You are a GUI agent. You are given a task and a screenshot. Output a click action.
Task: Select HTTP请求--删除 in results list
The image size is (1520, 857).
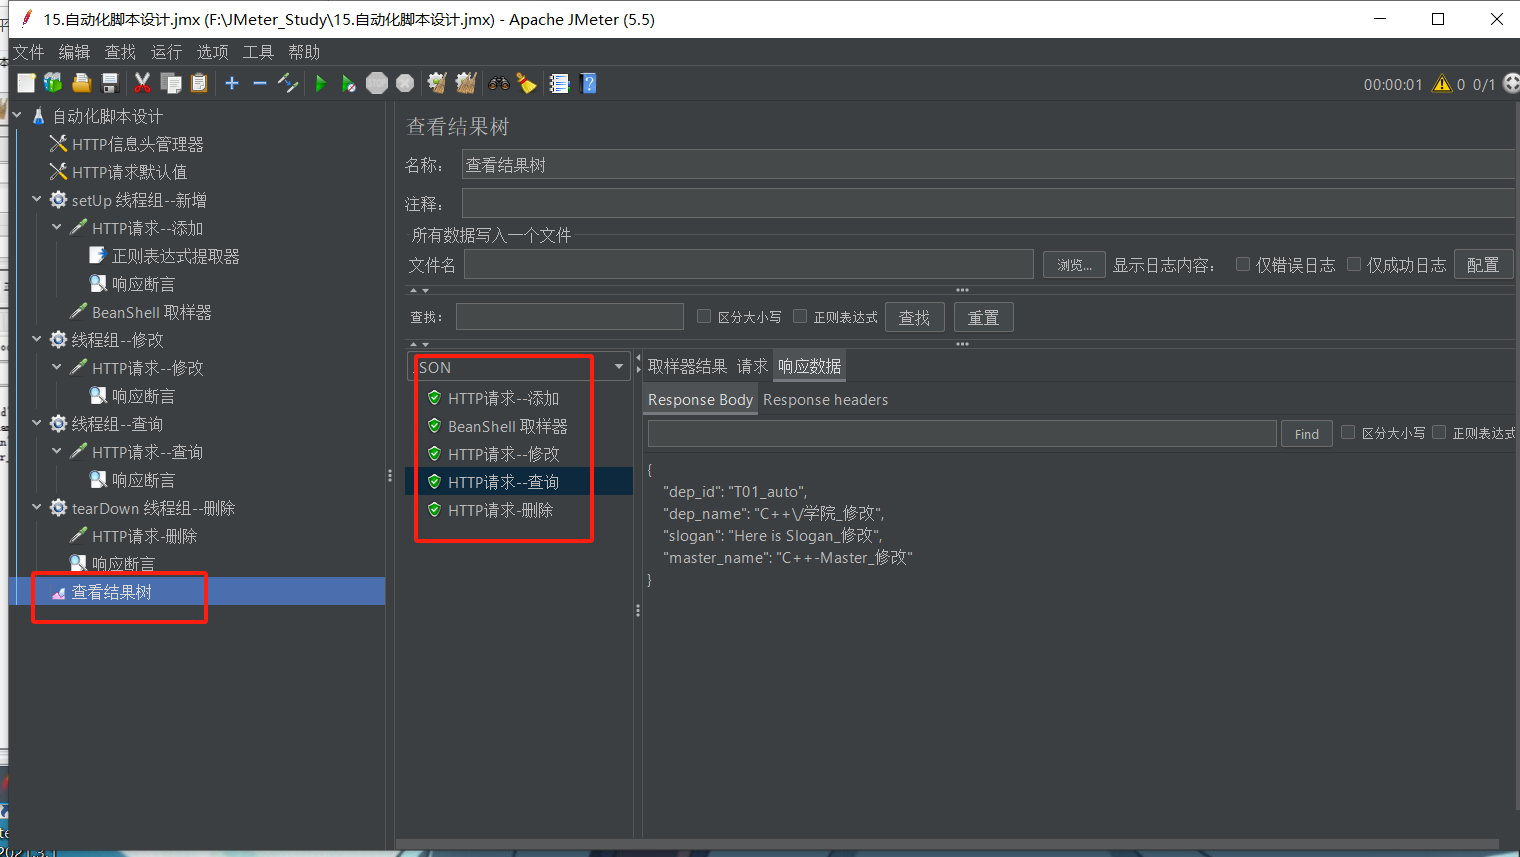[x=500, y=510]
